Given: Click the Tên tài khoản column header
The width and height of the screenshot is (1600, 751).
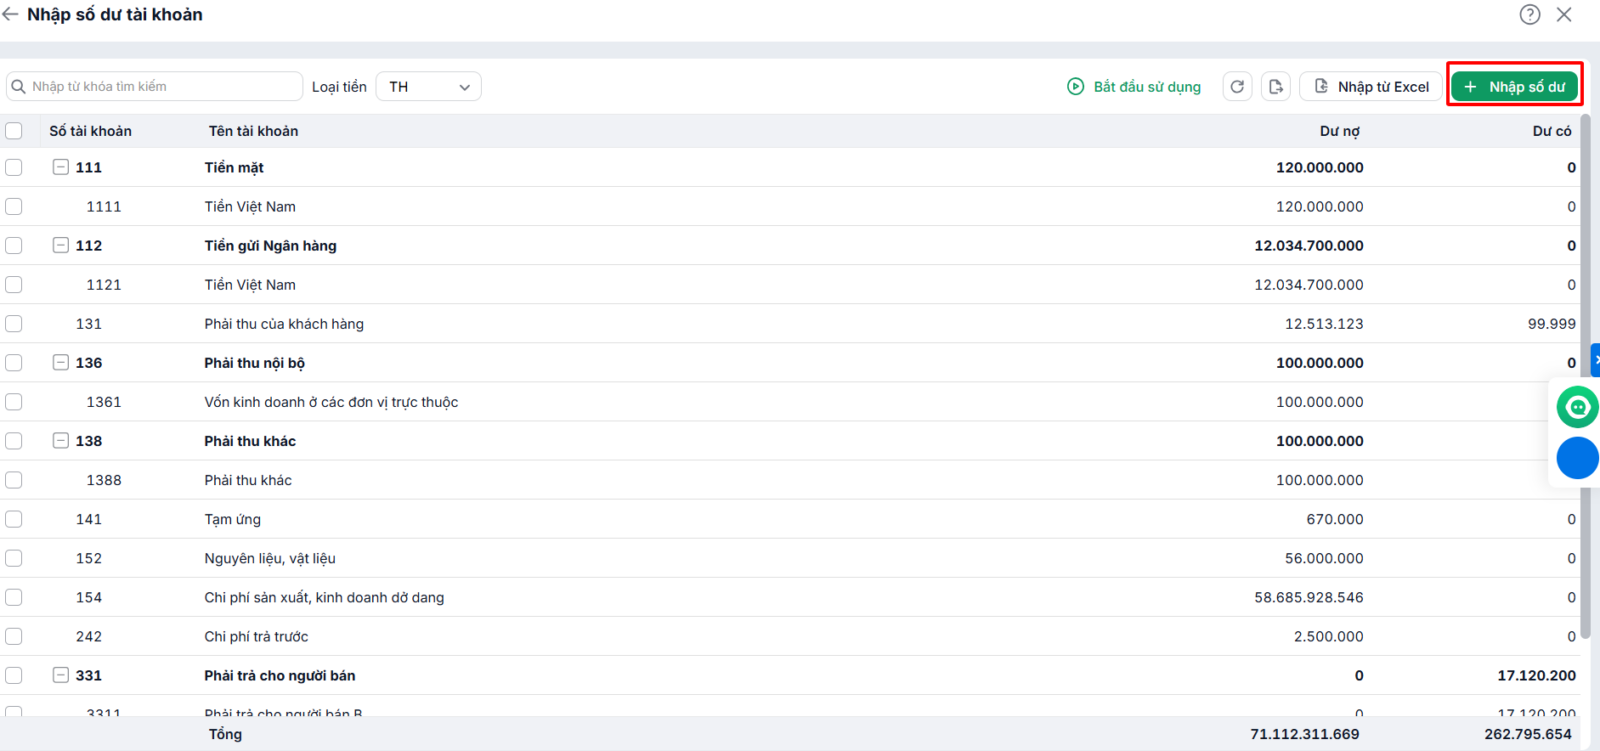Looking at the screenshot, I should (253, 131).
